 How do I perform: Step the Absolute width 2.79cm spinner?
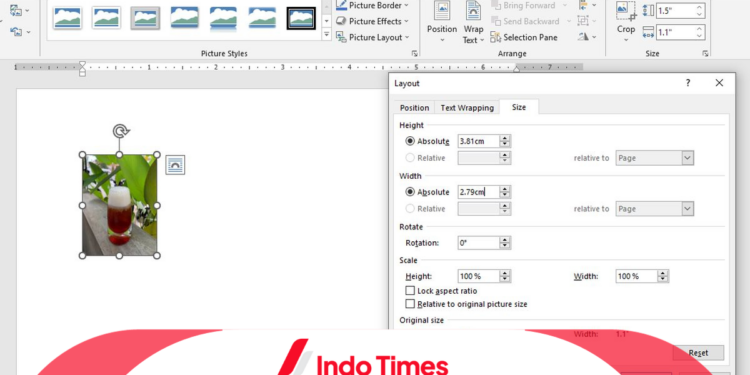tap(505, 192)
